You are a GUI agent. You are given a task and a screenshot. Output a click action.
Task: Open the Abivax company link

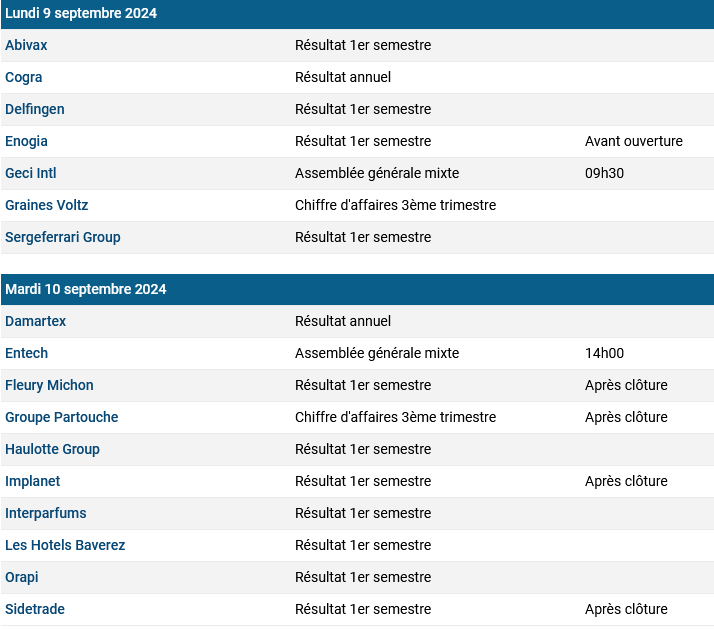pyautogui.click(x=26, y=45)
